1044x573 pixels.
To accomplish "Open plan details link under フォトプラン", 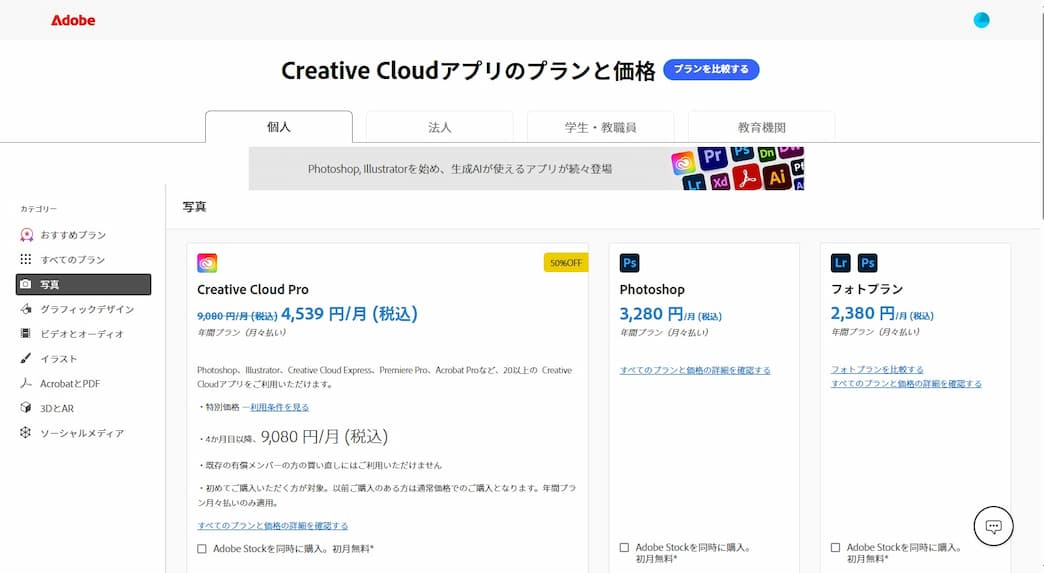I will pos(906,383).
